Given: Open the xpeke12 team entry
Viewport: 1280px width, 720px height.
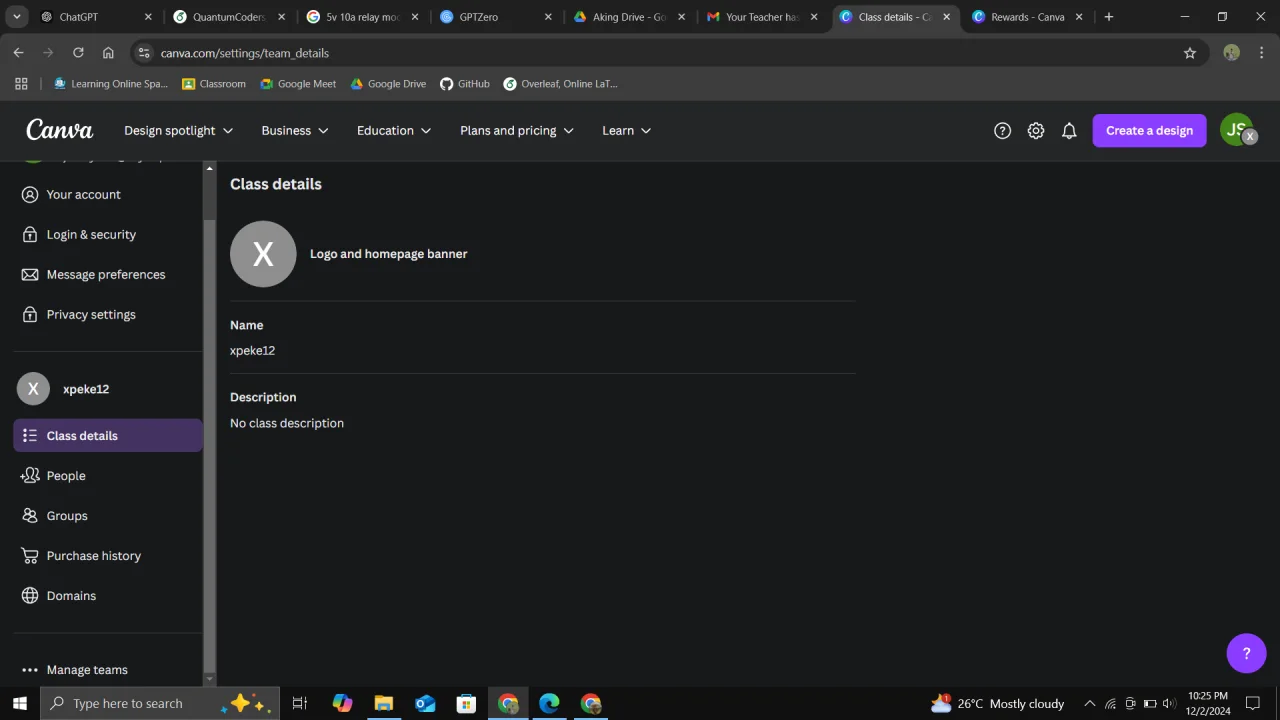Looking at the screenshot, I should [108, 389].
